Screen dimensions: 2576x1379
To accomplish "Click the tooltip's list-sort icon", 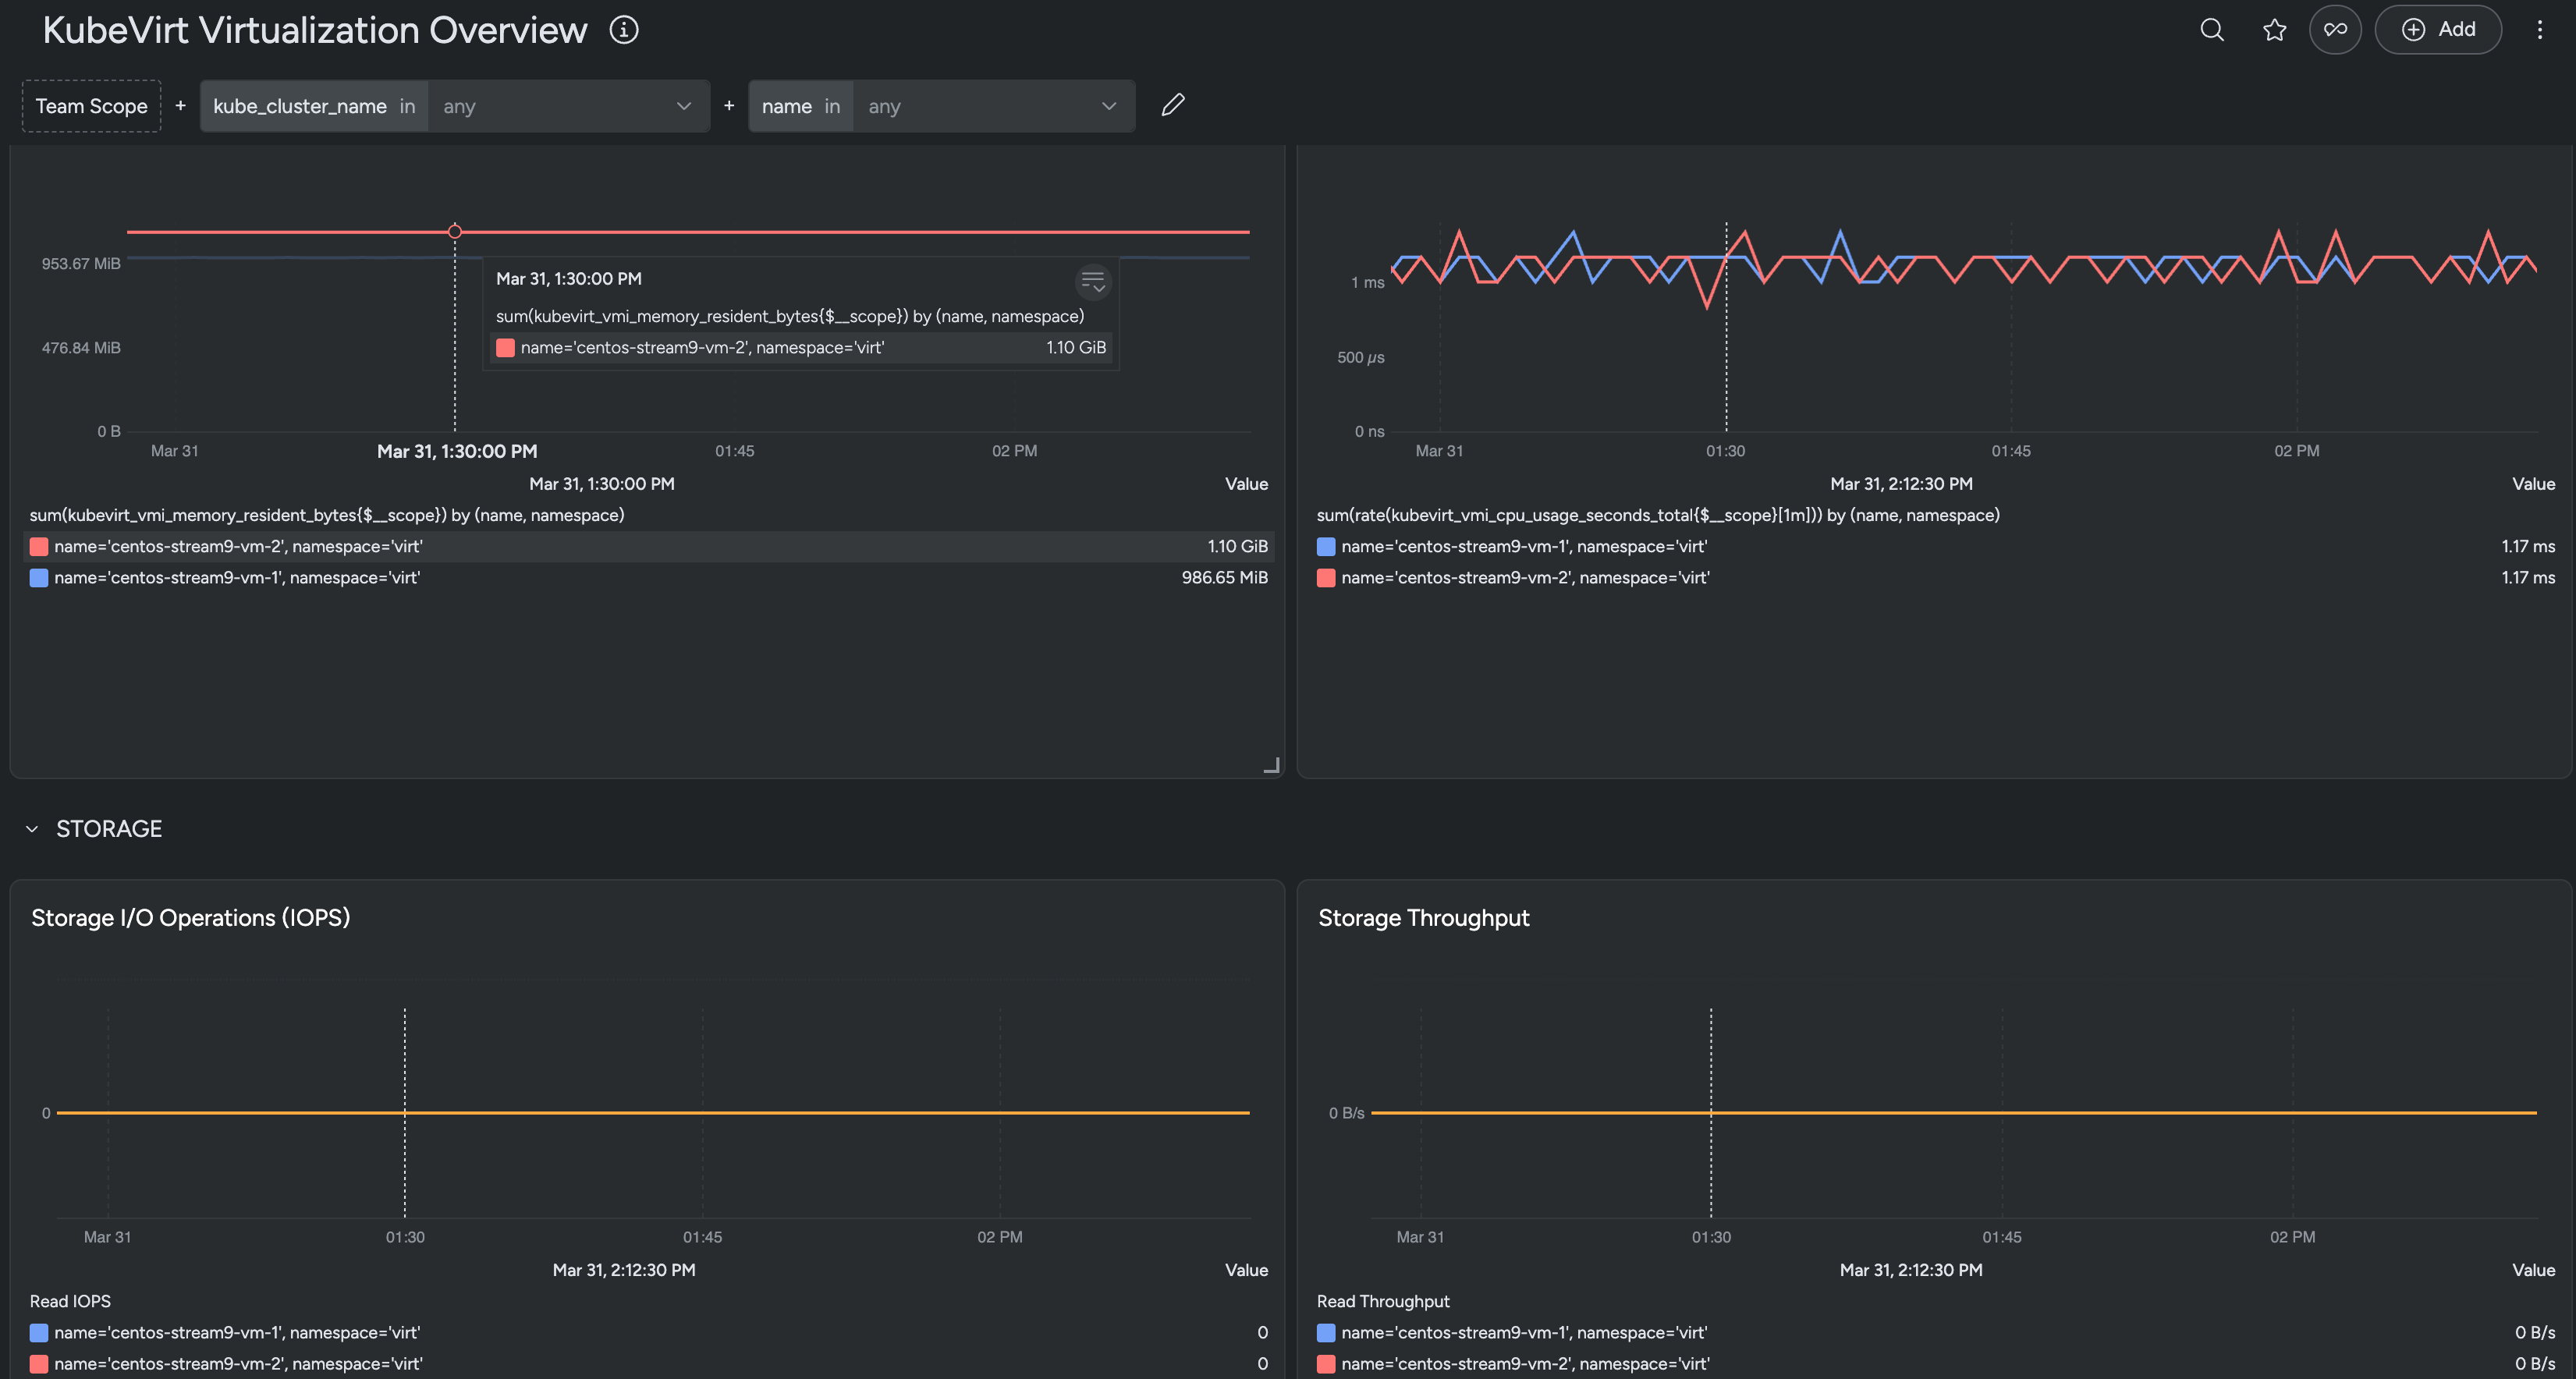I will point(1093,283).
